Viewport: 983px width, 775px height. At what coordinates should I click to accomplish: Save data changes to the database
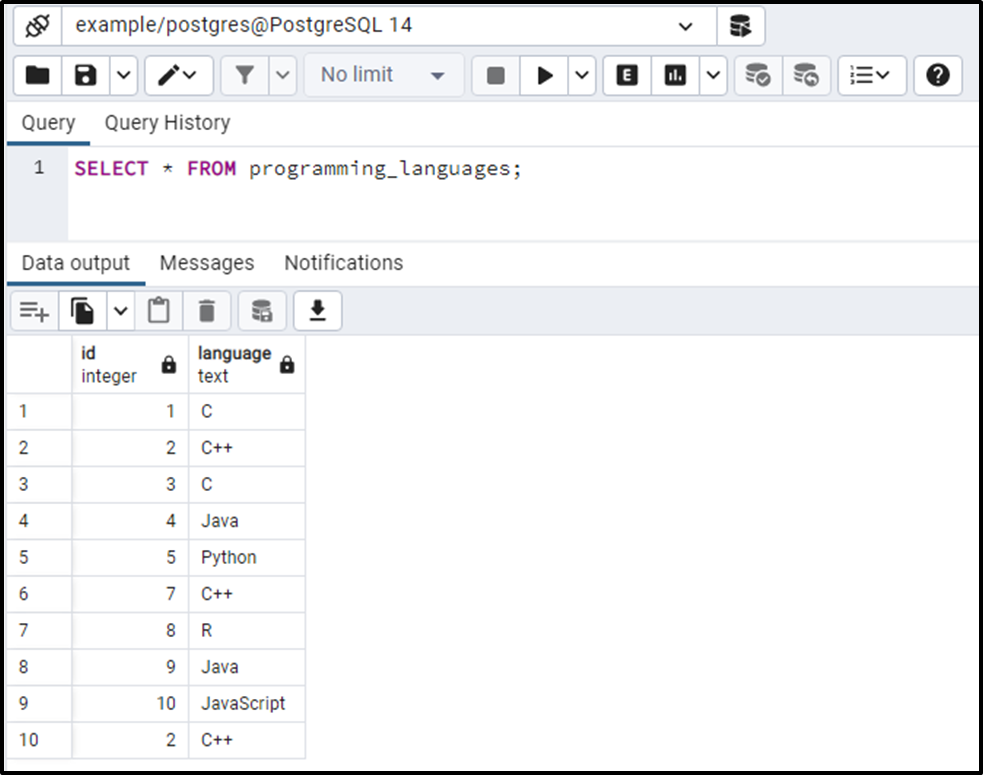[x=262, y=310]
